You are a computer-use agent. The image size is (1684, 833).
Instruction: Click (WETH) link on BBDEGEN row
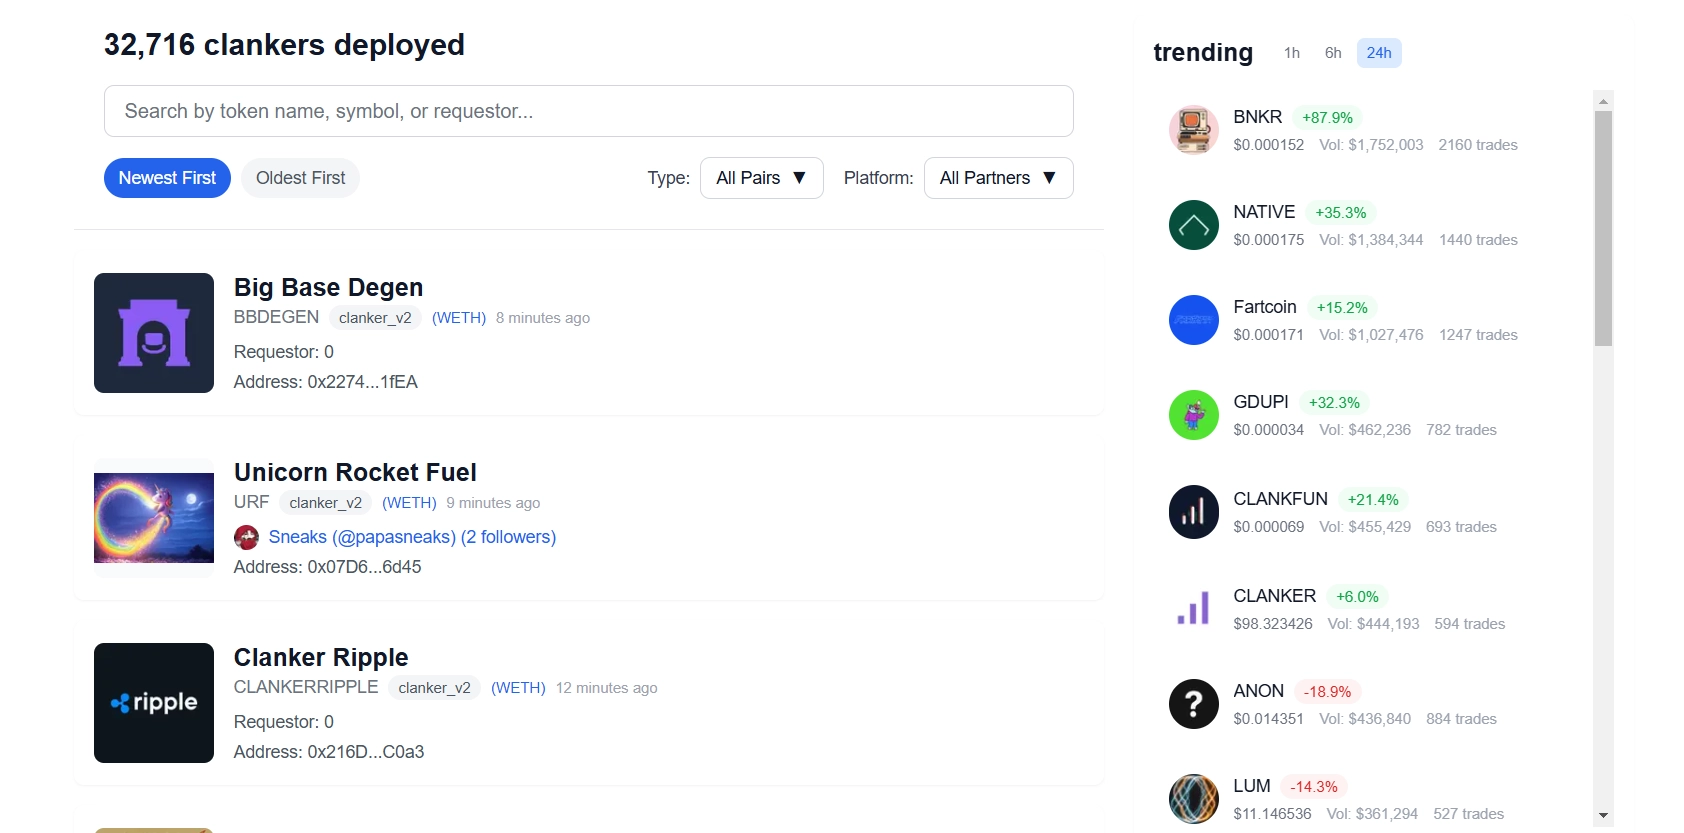pos(459,318)
